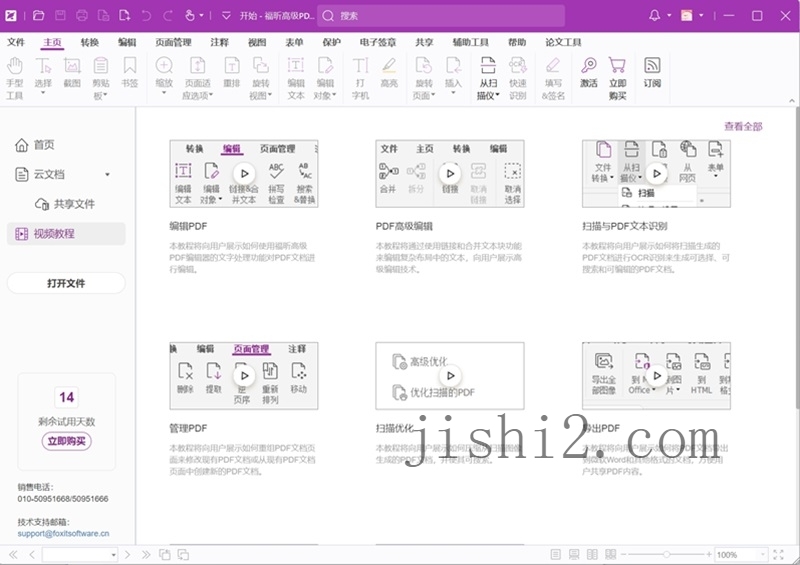Viewport: 800px width, 565px height.
Task: Switch to the Protect (保护) tab
Action: click(332, 42)
